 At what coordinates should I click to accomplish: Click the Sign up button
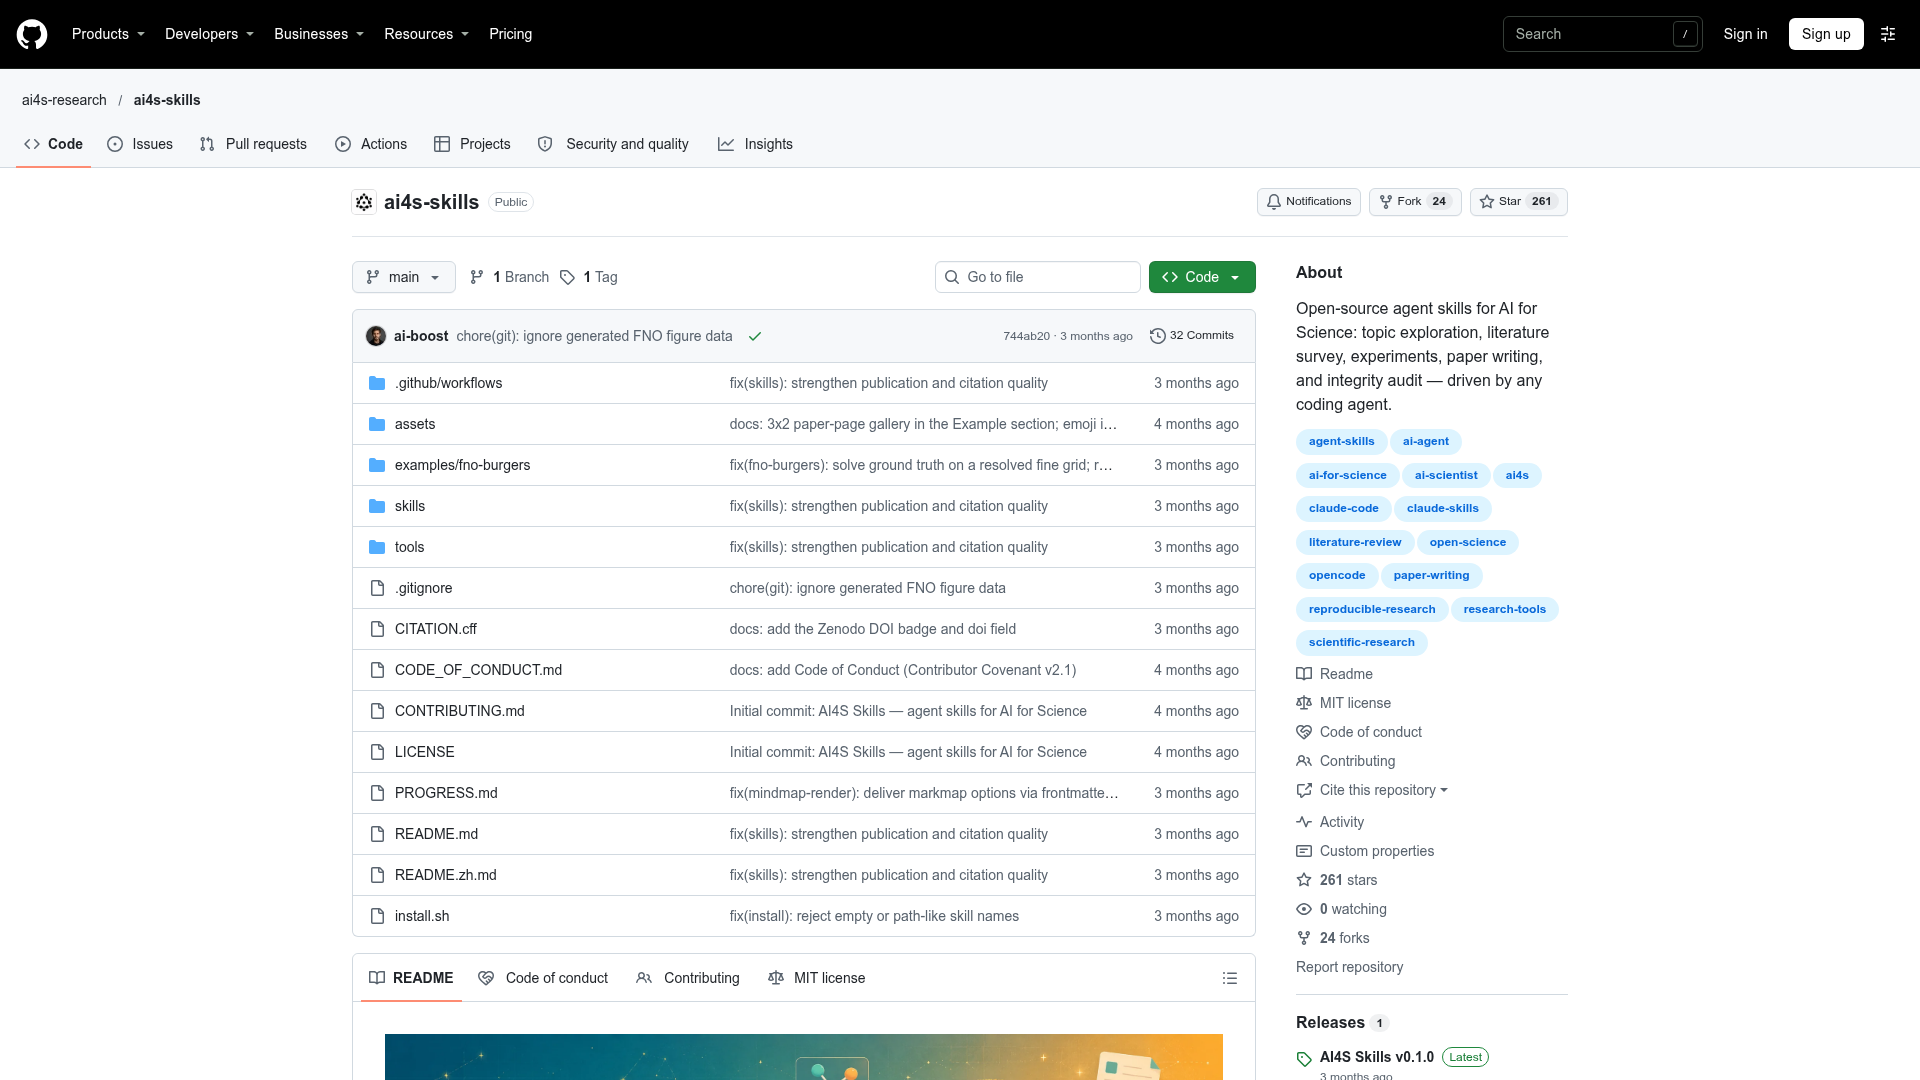(x=1826, y=34)
